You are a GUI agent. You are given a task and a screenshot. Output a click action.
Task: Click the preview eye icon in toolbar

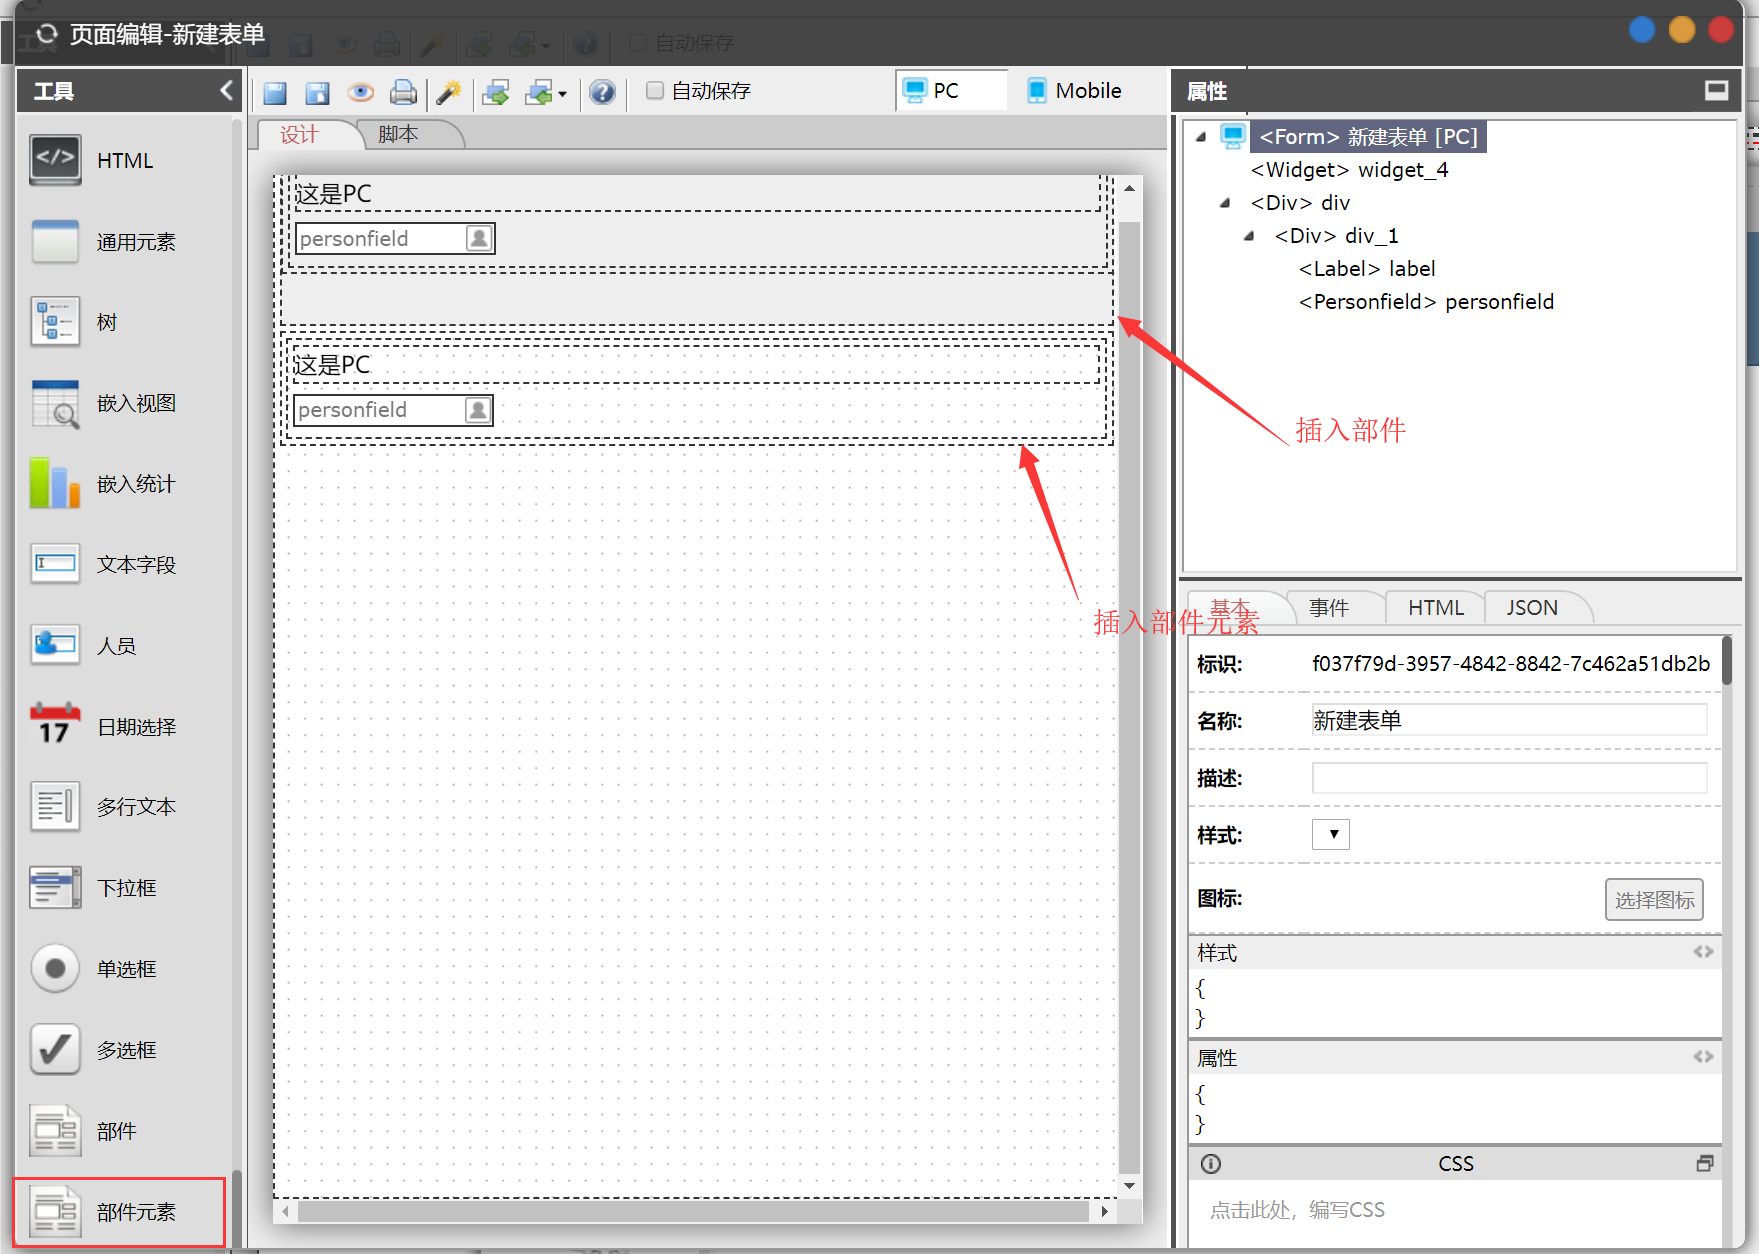coord(361,93)
